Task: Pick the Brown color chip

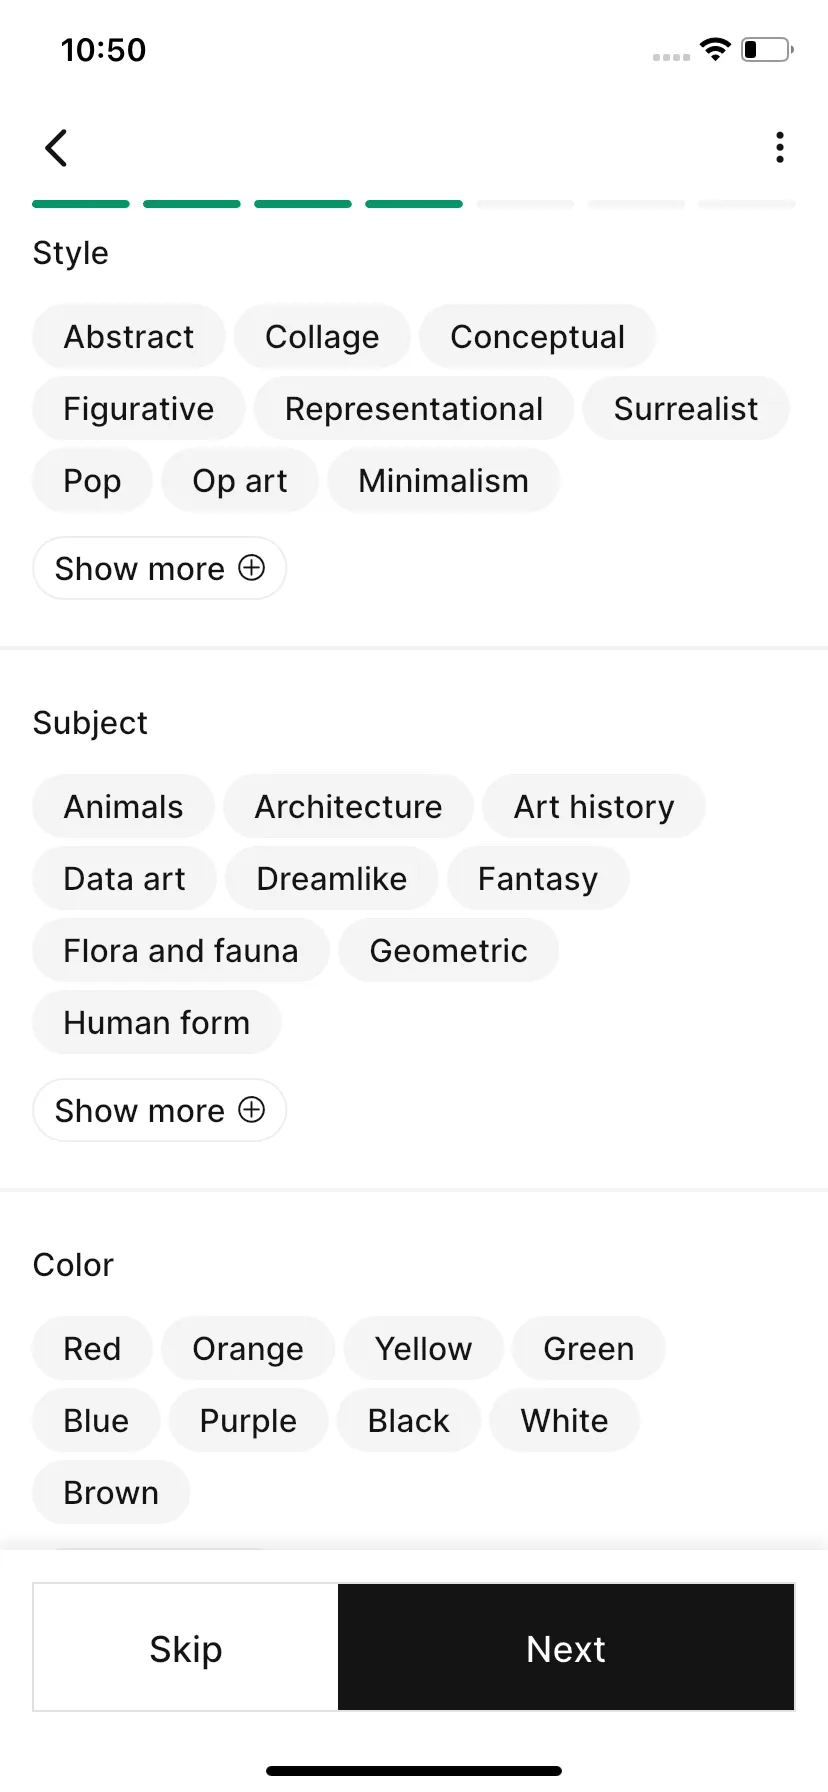Action: 111,1493
